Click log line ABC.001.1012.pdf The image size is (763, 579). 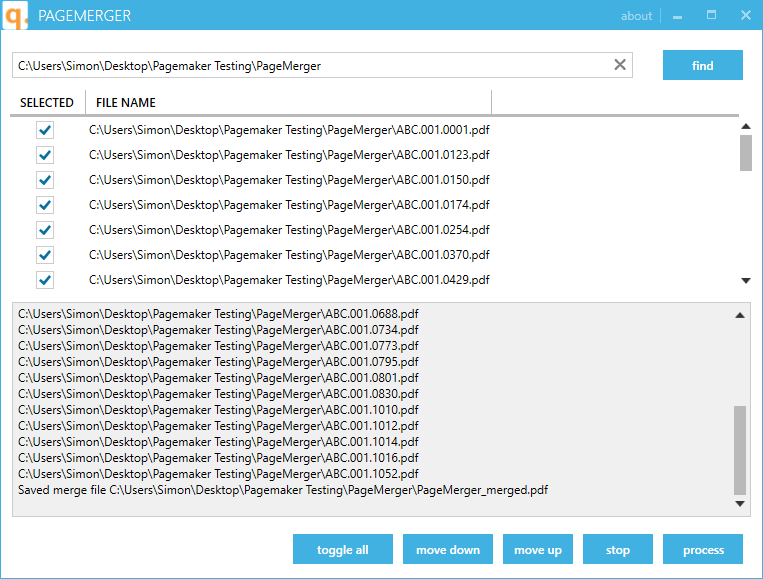click(218, 426)
